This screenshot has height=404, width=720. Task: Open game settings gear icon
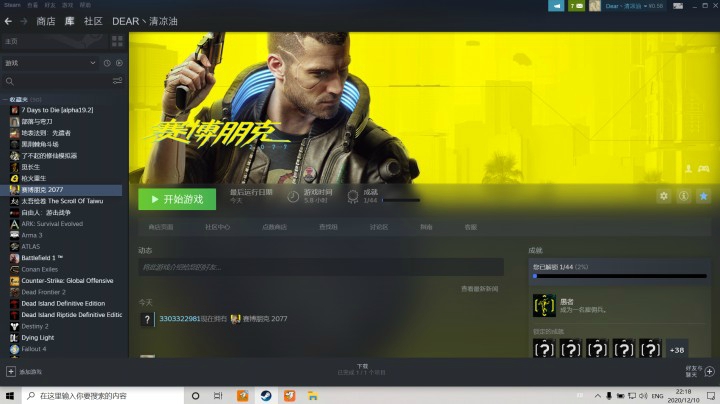664,196
